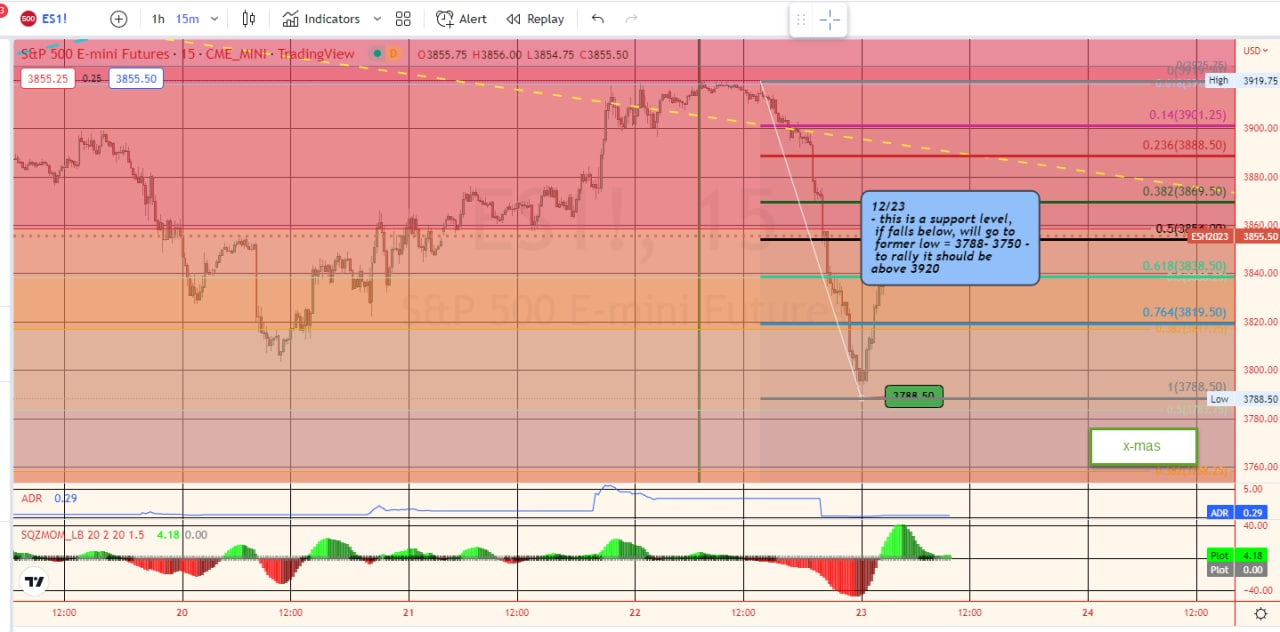Click the TradingView logo in the chart corner
Image resolution: width=1280 pixels, height=632 pixels.
(x=34, y=581)
